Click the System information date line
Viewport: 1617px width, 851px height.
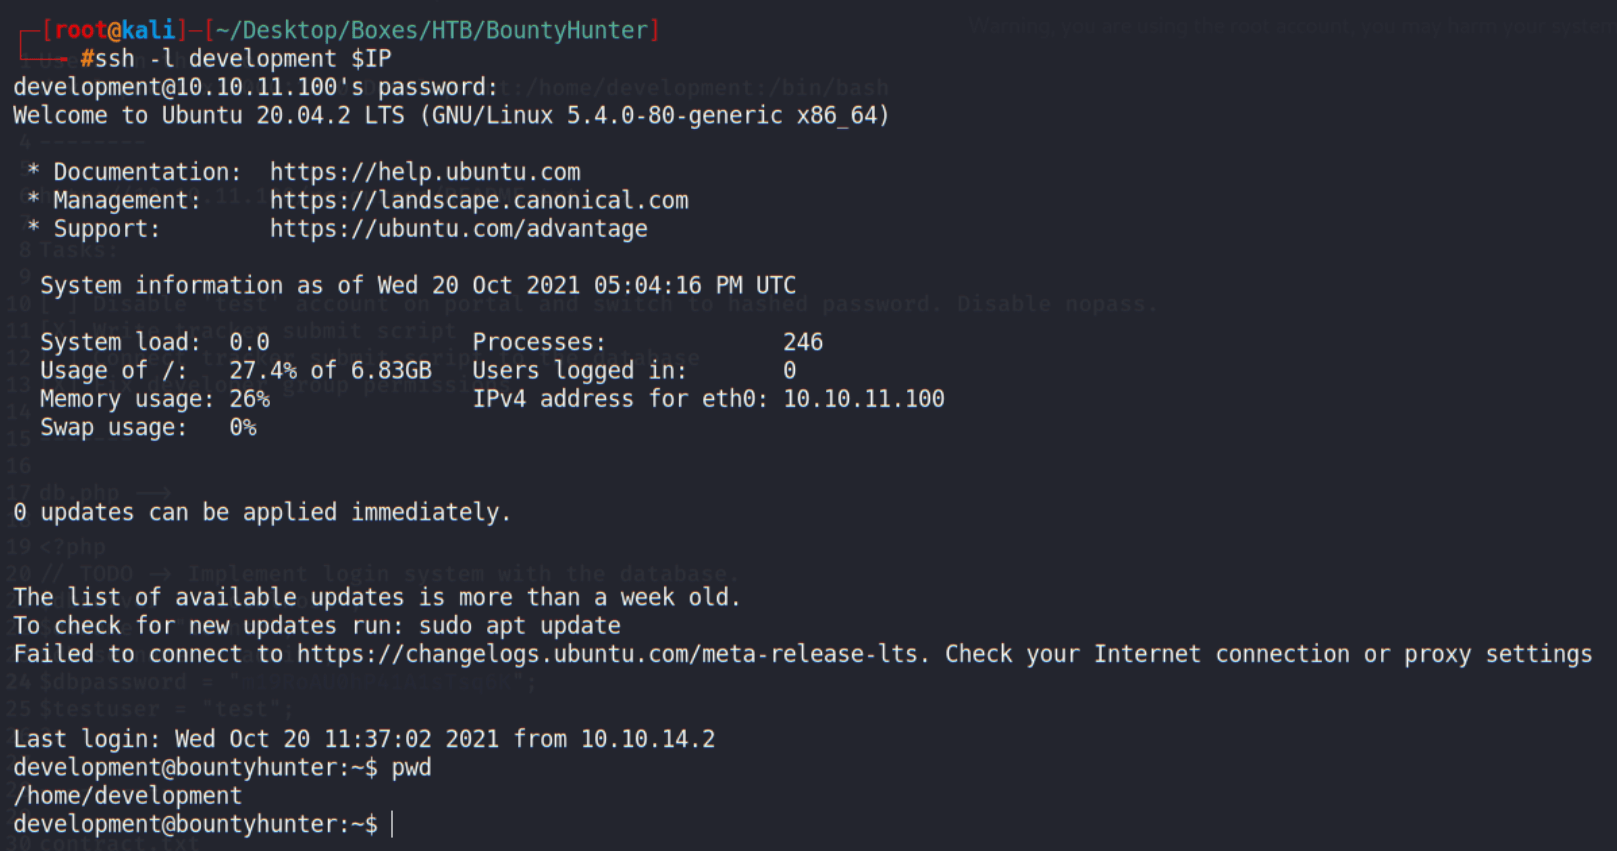click(x=418, y=286)
